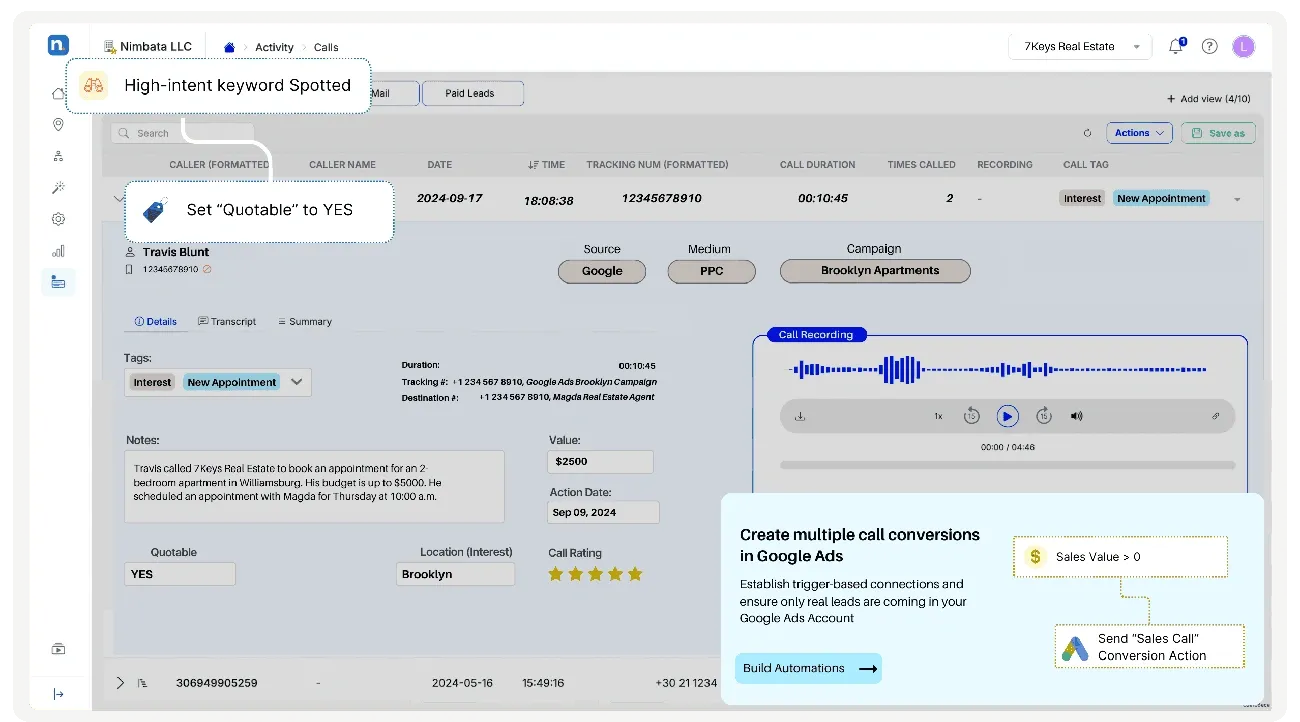
Task: Mute the recording with the speaker icon
Action: (1076, 416)
